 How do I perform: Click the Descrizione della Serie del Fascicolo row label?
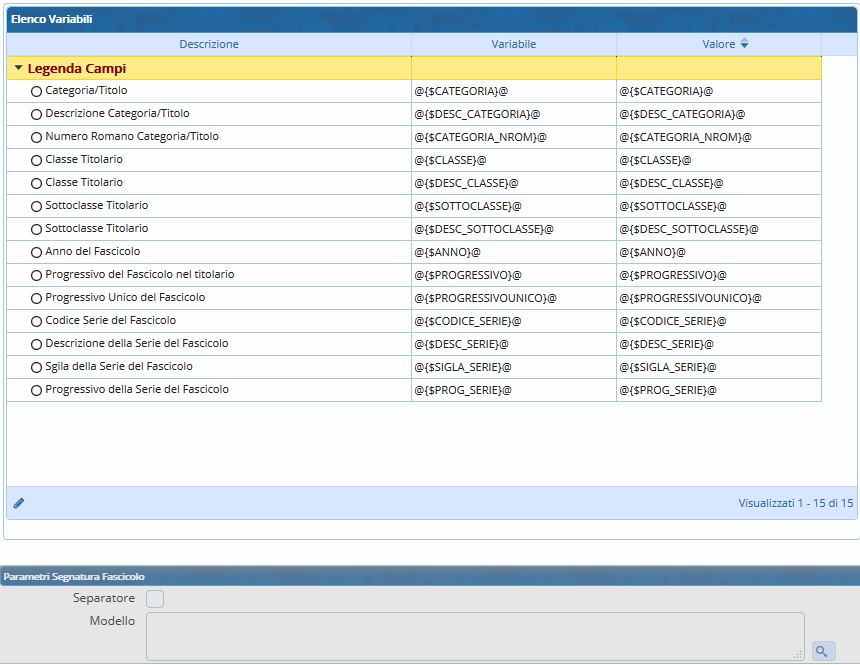pyautogui.click(x=136, y=343)
